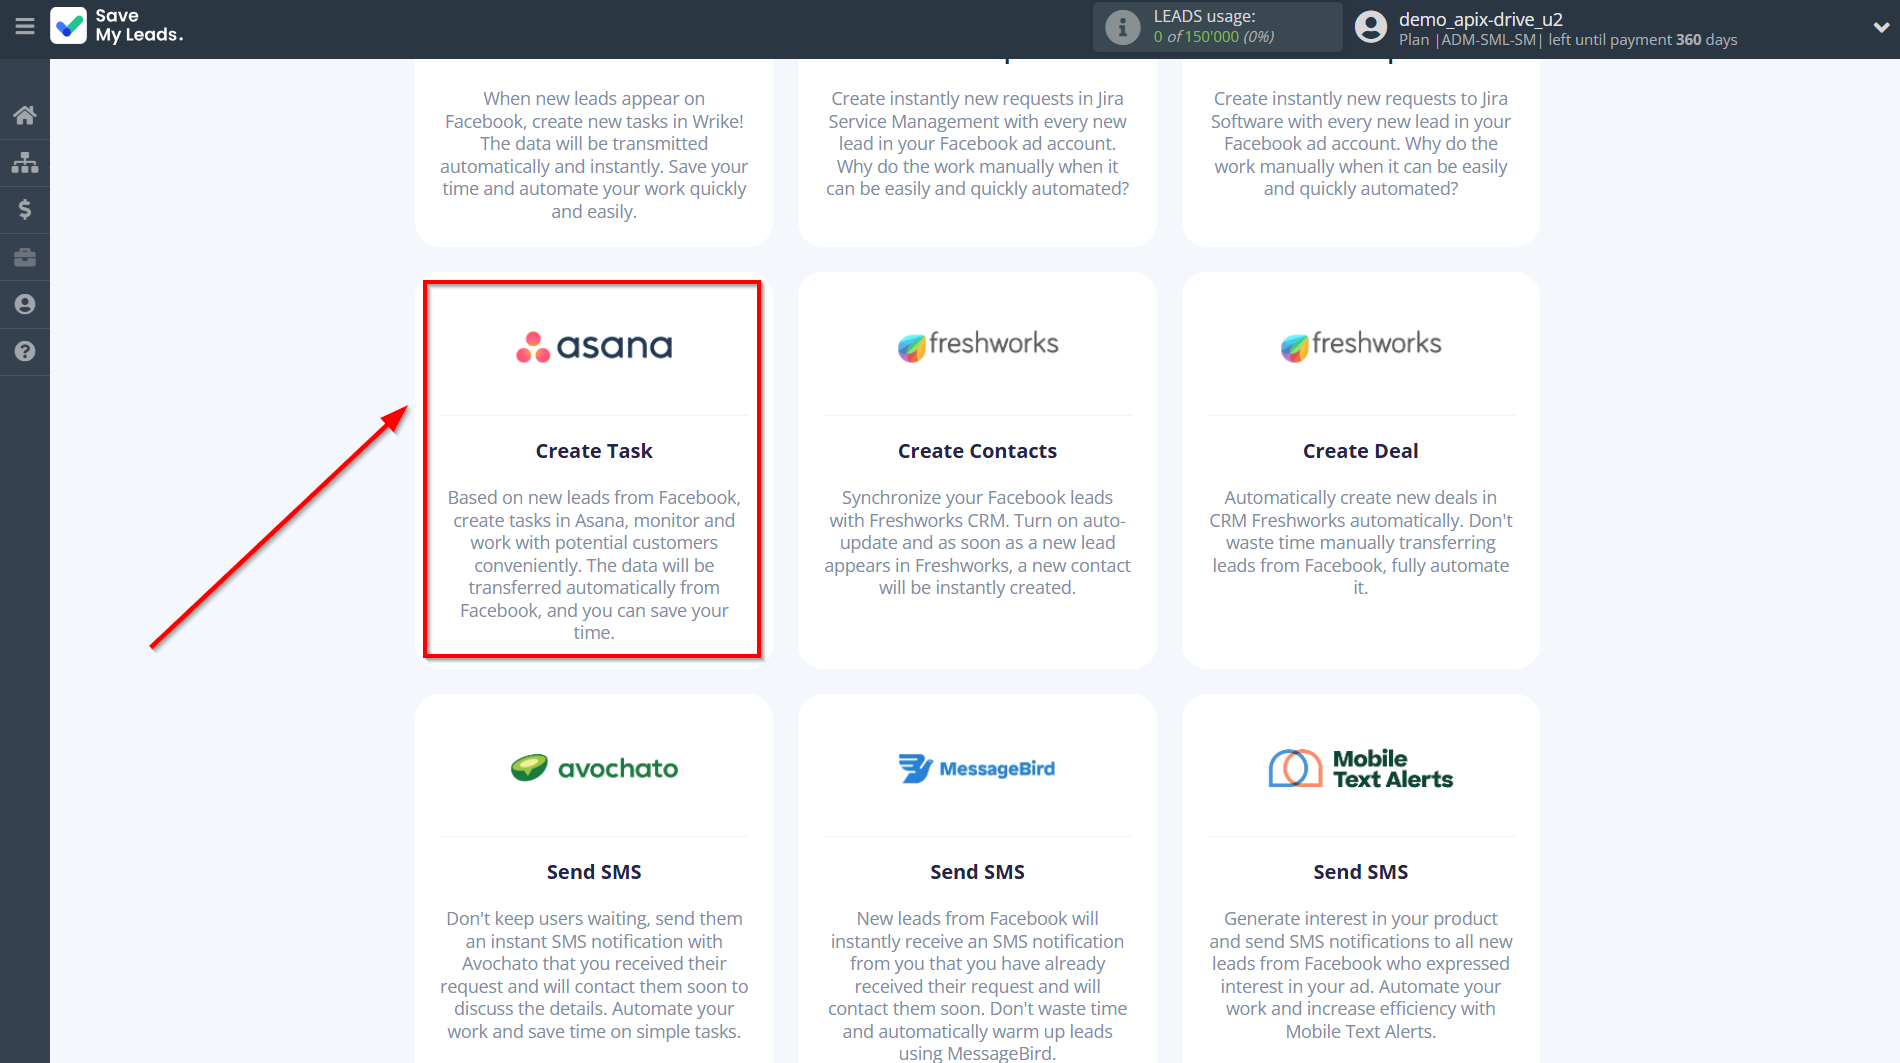Screen dimensions: 1900x1063
Task: Click the Freshworks logo above Create Contacts
Action: [x=977, y=345]
